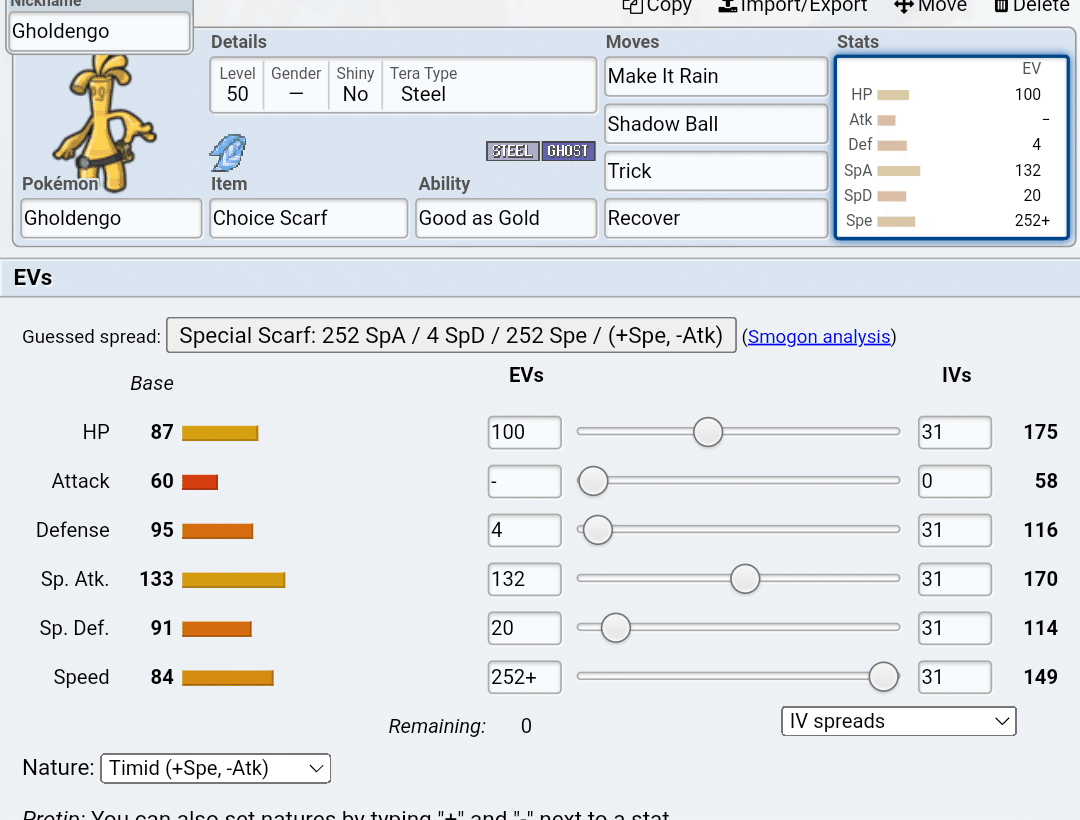Click the HP final stat value 175

[x=1041, y=432]
